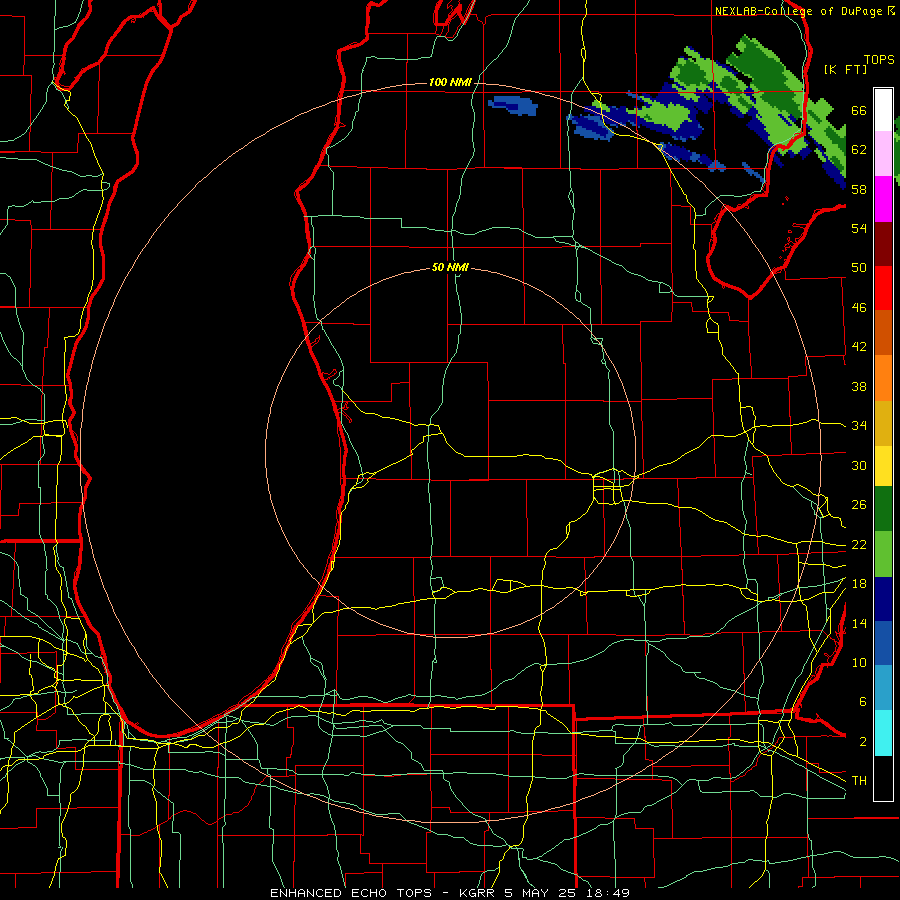Select the dark green legend swatch

pyautogui.click(x=883, y=509)
